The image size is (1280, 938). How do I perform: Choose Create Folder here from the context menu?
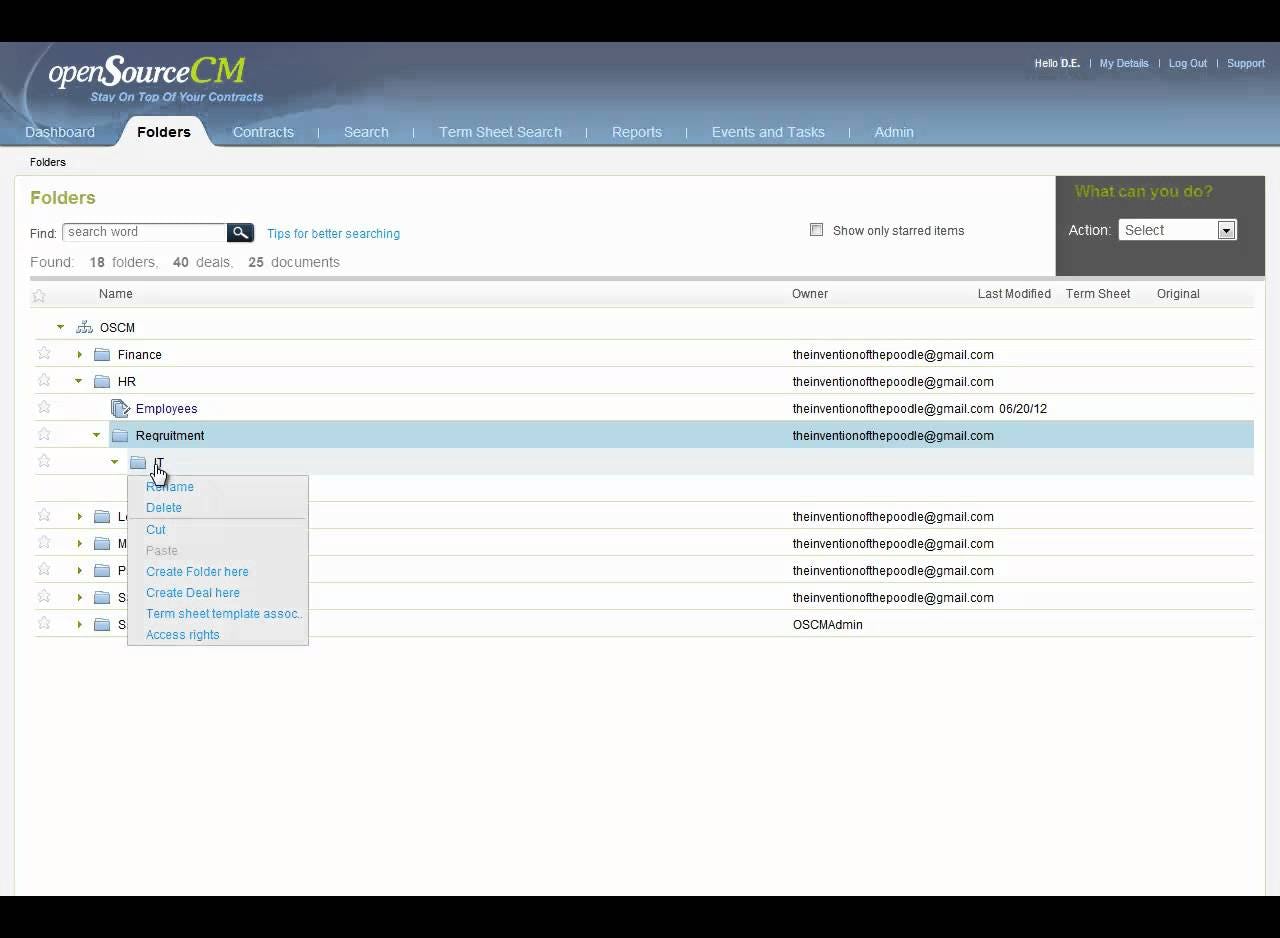click(197, 571)
